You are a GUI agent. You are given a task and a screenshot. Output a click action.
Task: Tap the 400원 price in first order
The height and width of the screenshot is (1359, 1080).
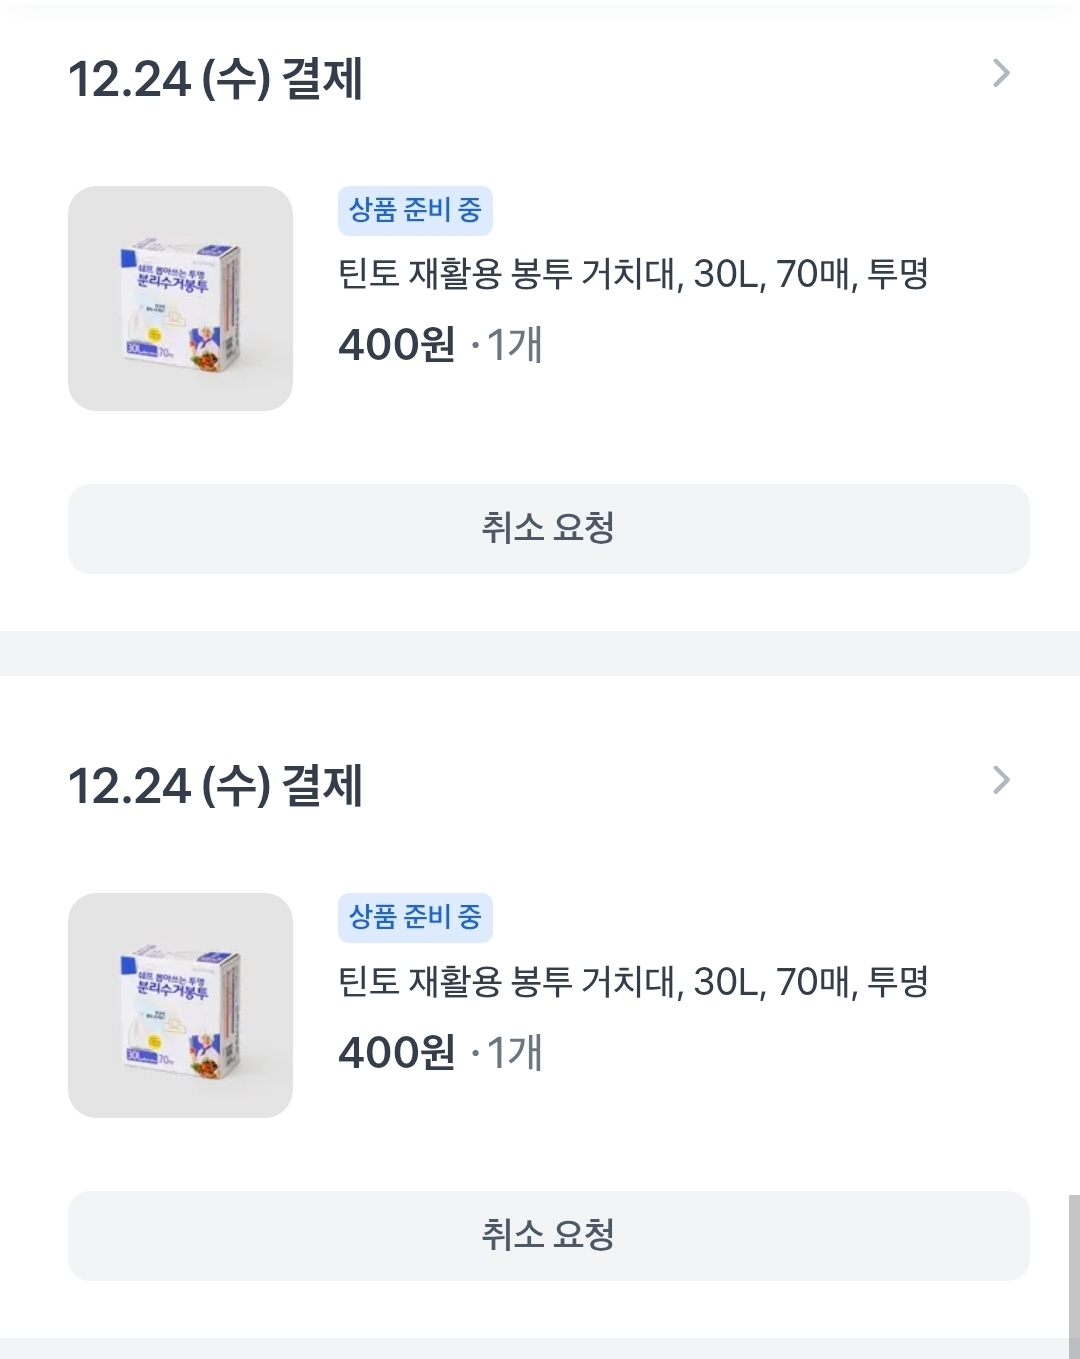pyautogui.click(x=397, y=345)
